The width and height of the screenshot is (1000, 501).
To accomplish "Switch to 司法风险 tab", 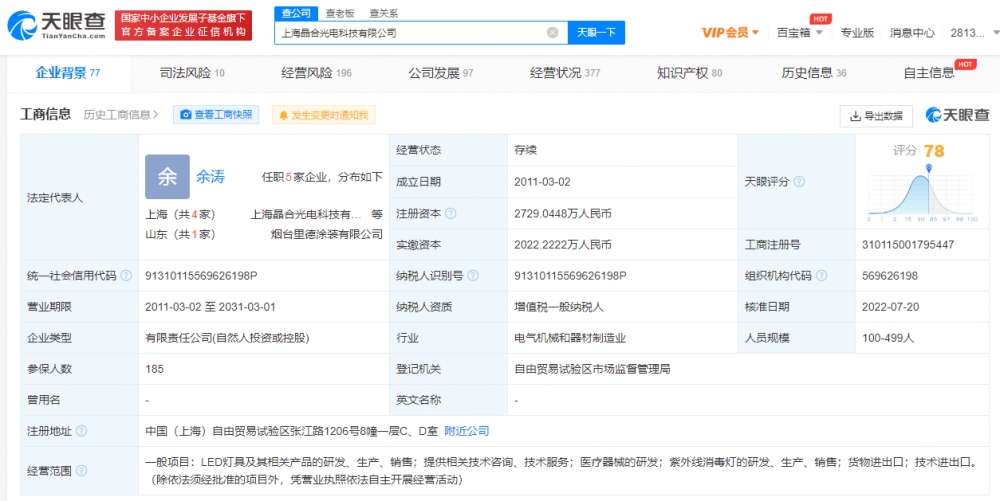I will tap(192, 73).
